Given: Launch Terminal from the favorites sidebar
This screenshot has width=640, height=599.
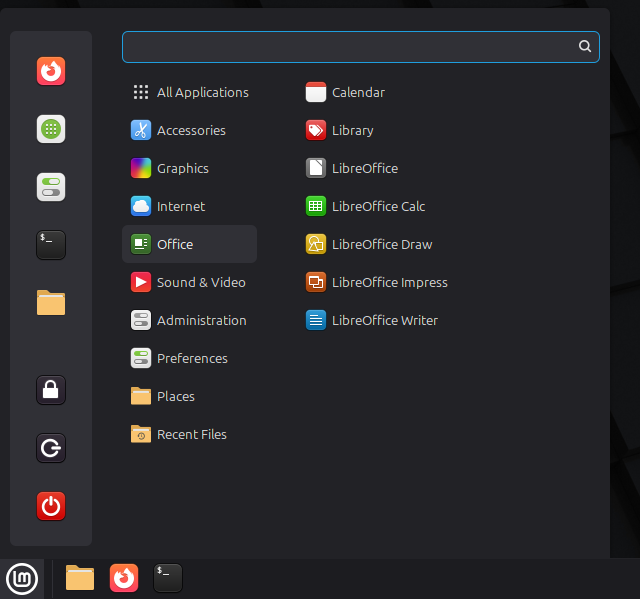Looking at the screenshot, I should 51,245.
